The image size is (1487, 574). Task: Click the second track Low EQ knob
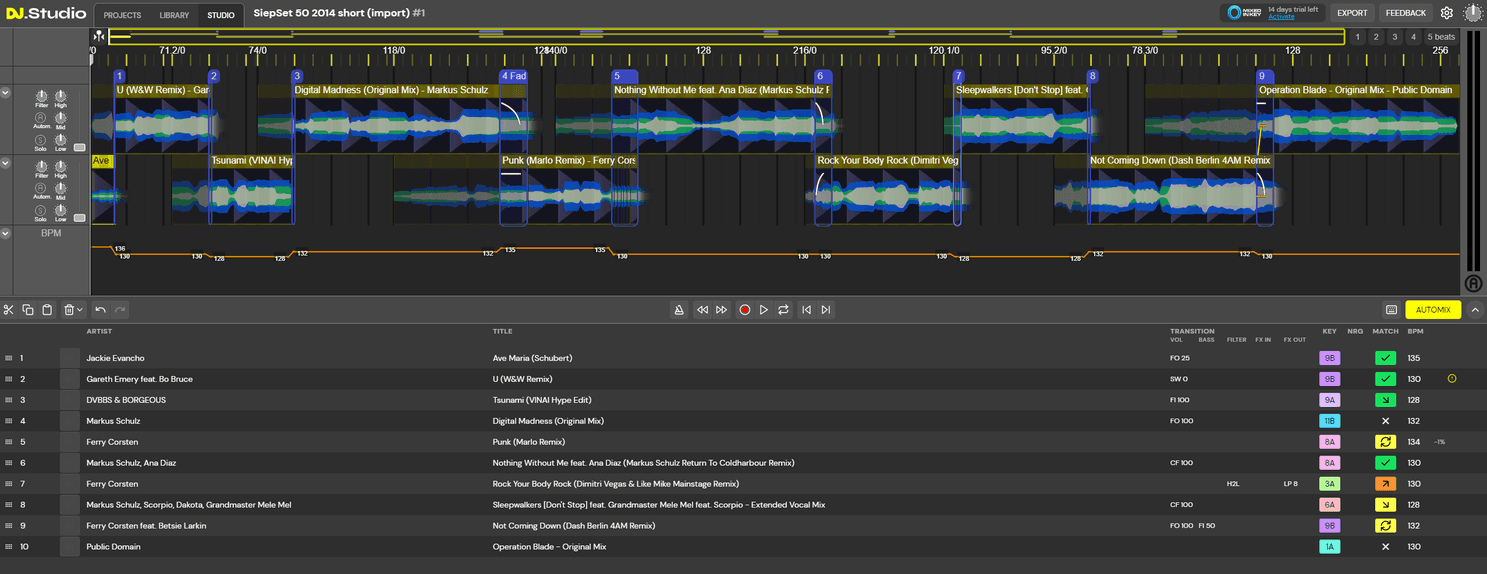tap(61, 210)
